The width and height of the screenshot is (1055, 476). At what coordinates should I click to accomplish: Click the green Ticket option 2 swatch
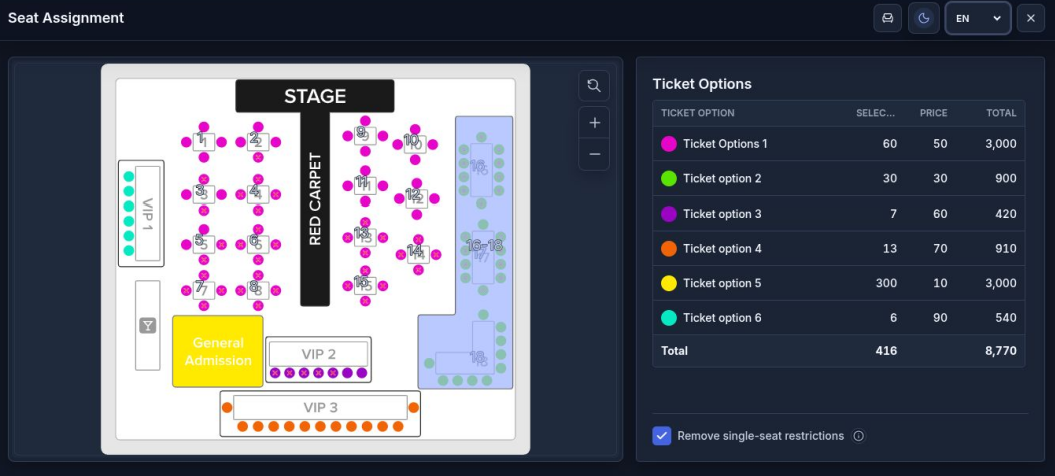pos(669,178)
